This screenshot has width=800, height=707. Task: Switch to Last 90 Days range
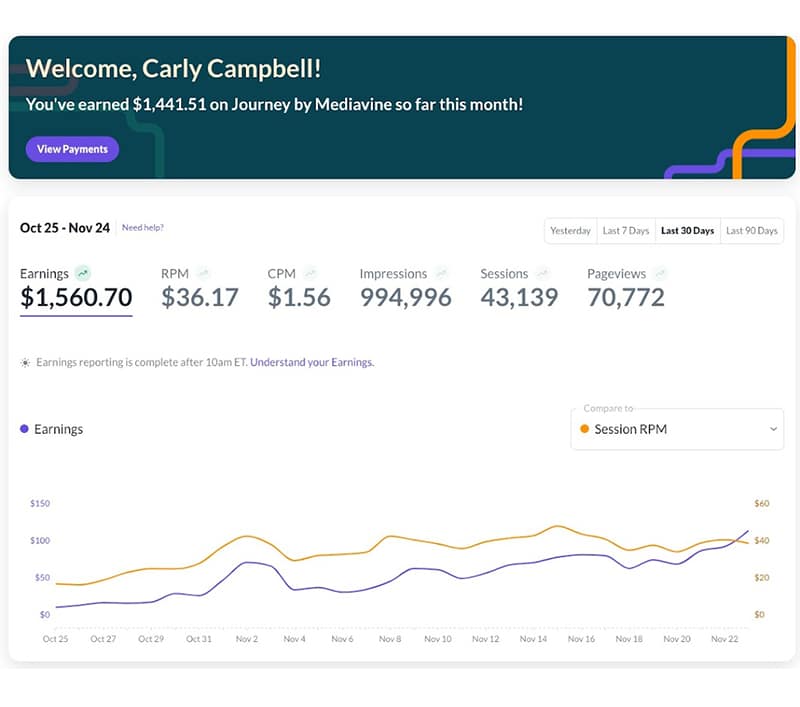[752, 231]
